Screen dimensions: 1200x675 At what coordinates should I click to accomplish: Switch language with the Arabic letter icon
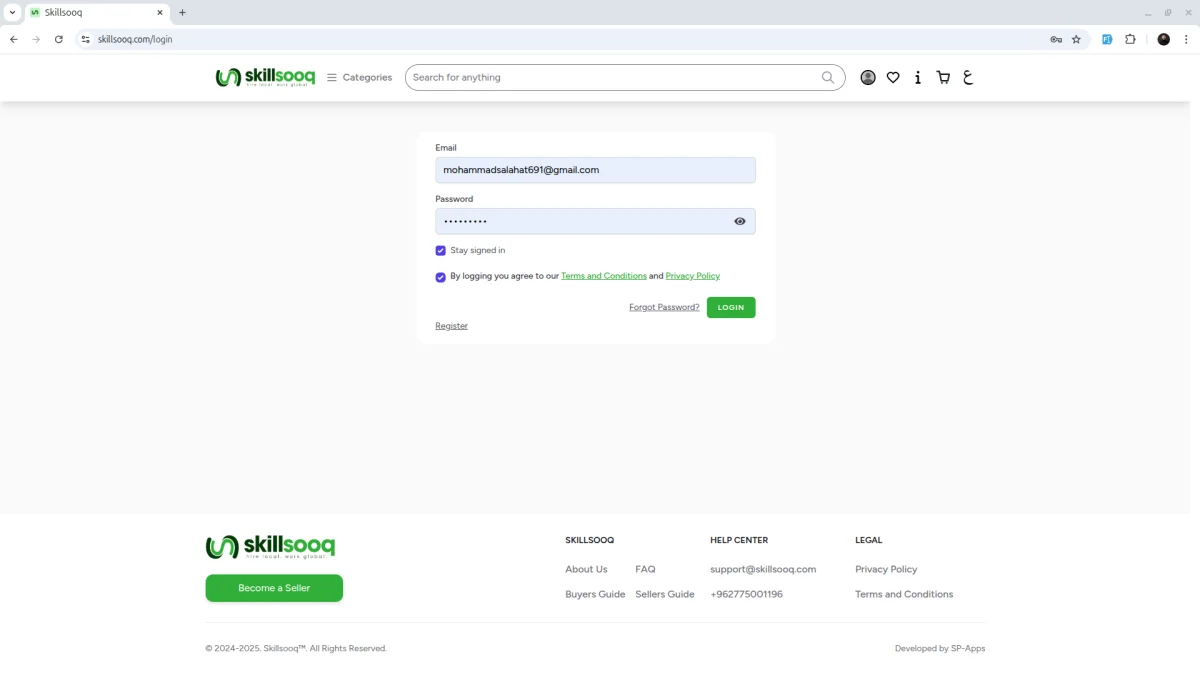[968, 77]
